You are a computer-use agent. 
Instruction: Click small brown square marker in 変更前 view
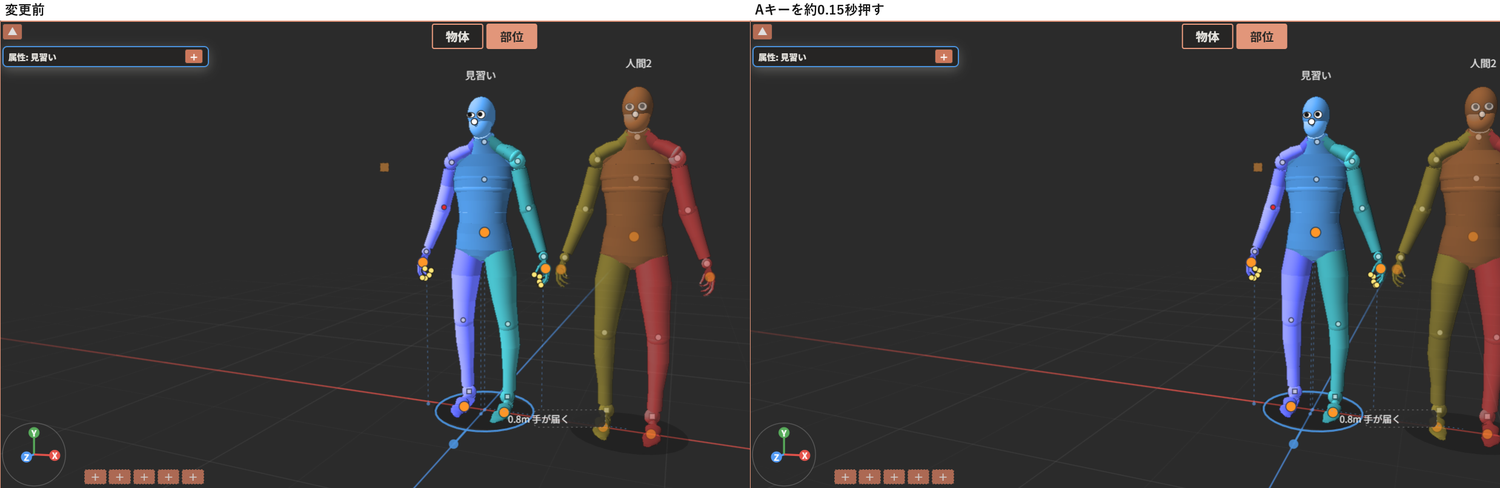[x=384, y=167]
